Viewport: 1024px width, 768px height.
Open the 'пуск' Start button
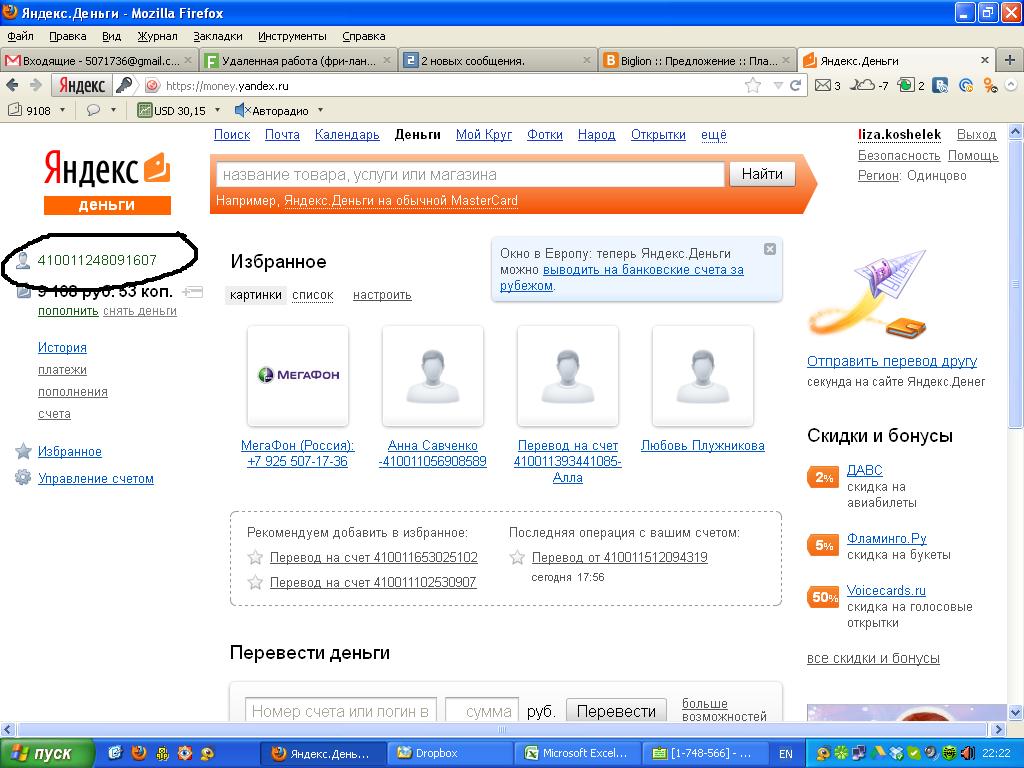click(46, 753)
